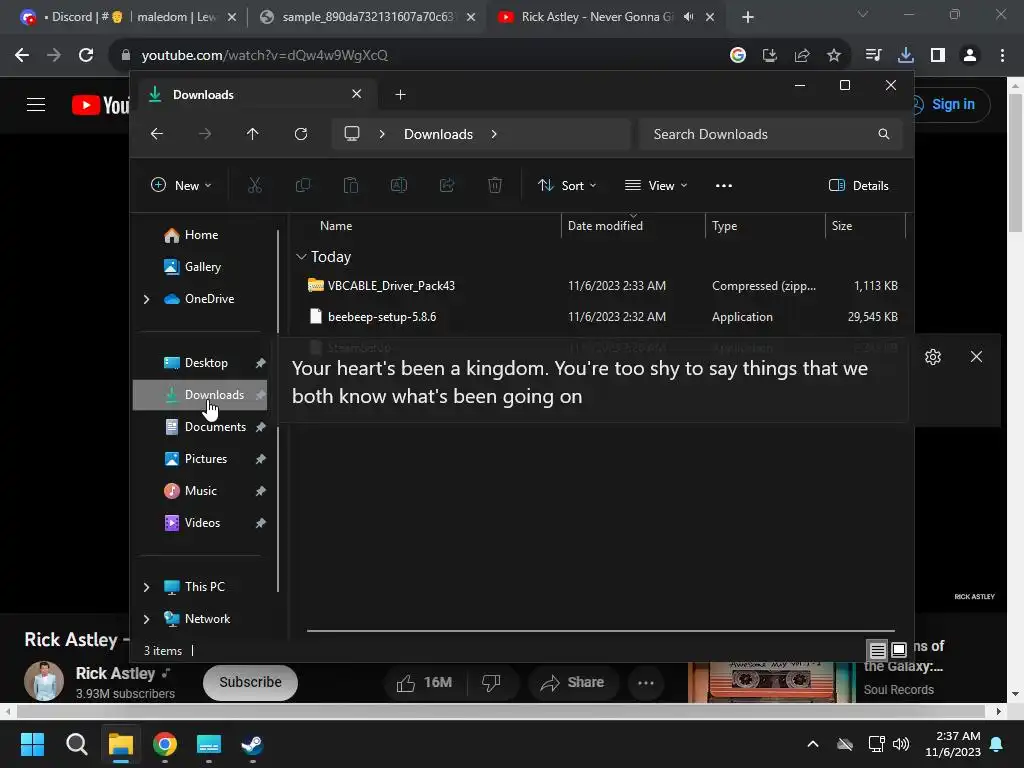
Task: Click the Delete trash icon in Explorer toolbar
Action: 495,185
